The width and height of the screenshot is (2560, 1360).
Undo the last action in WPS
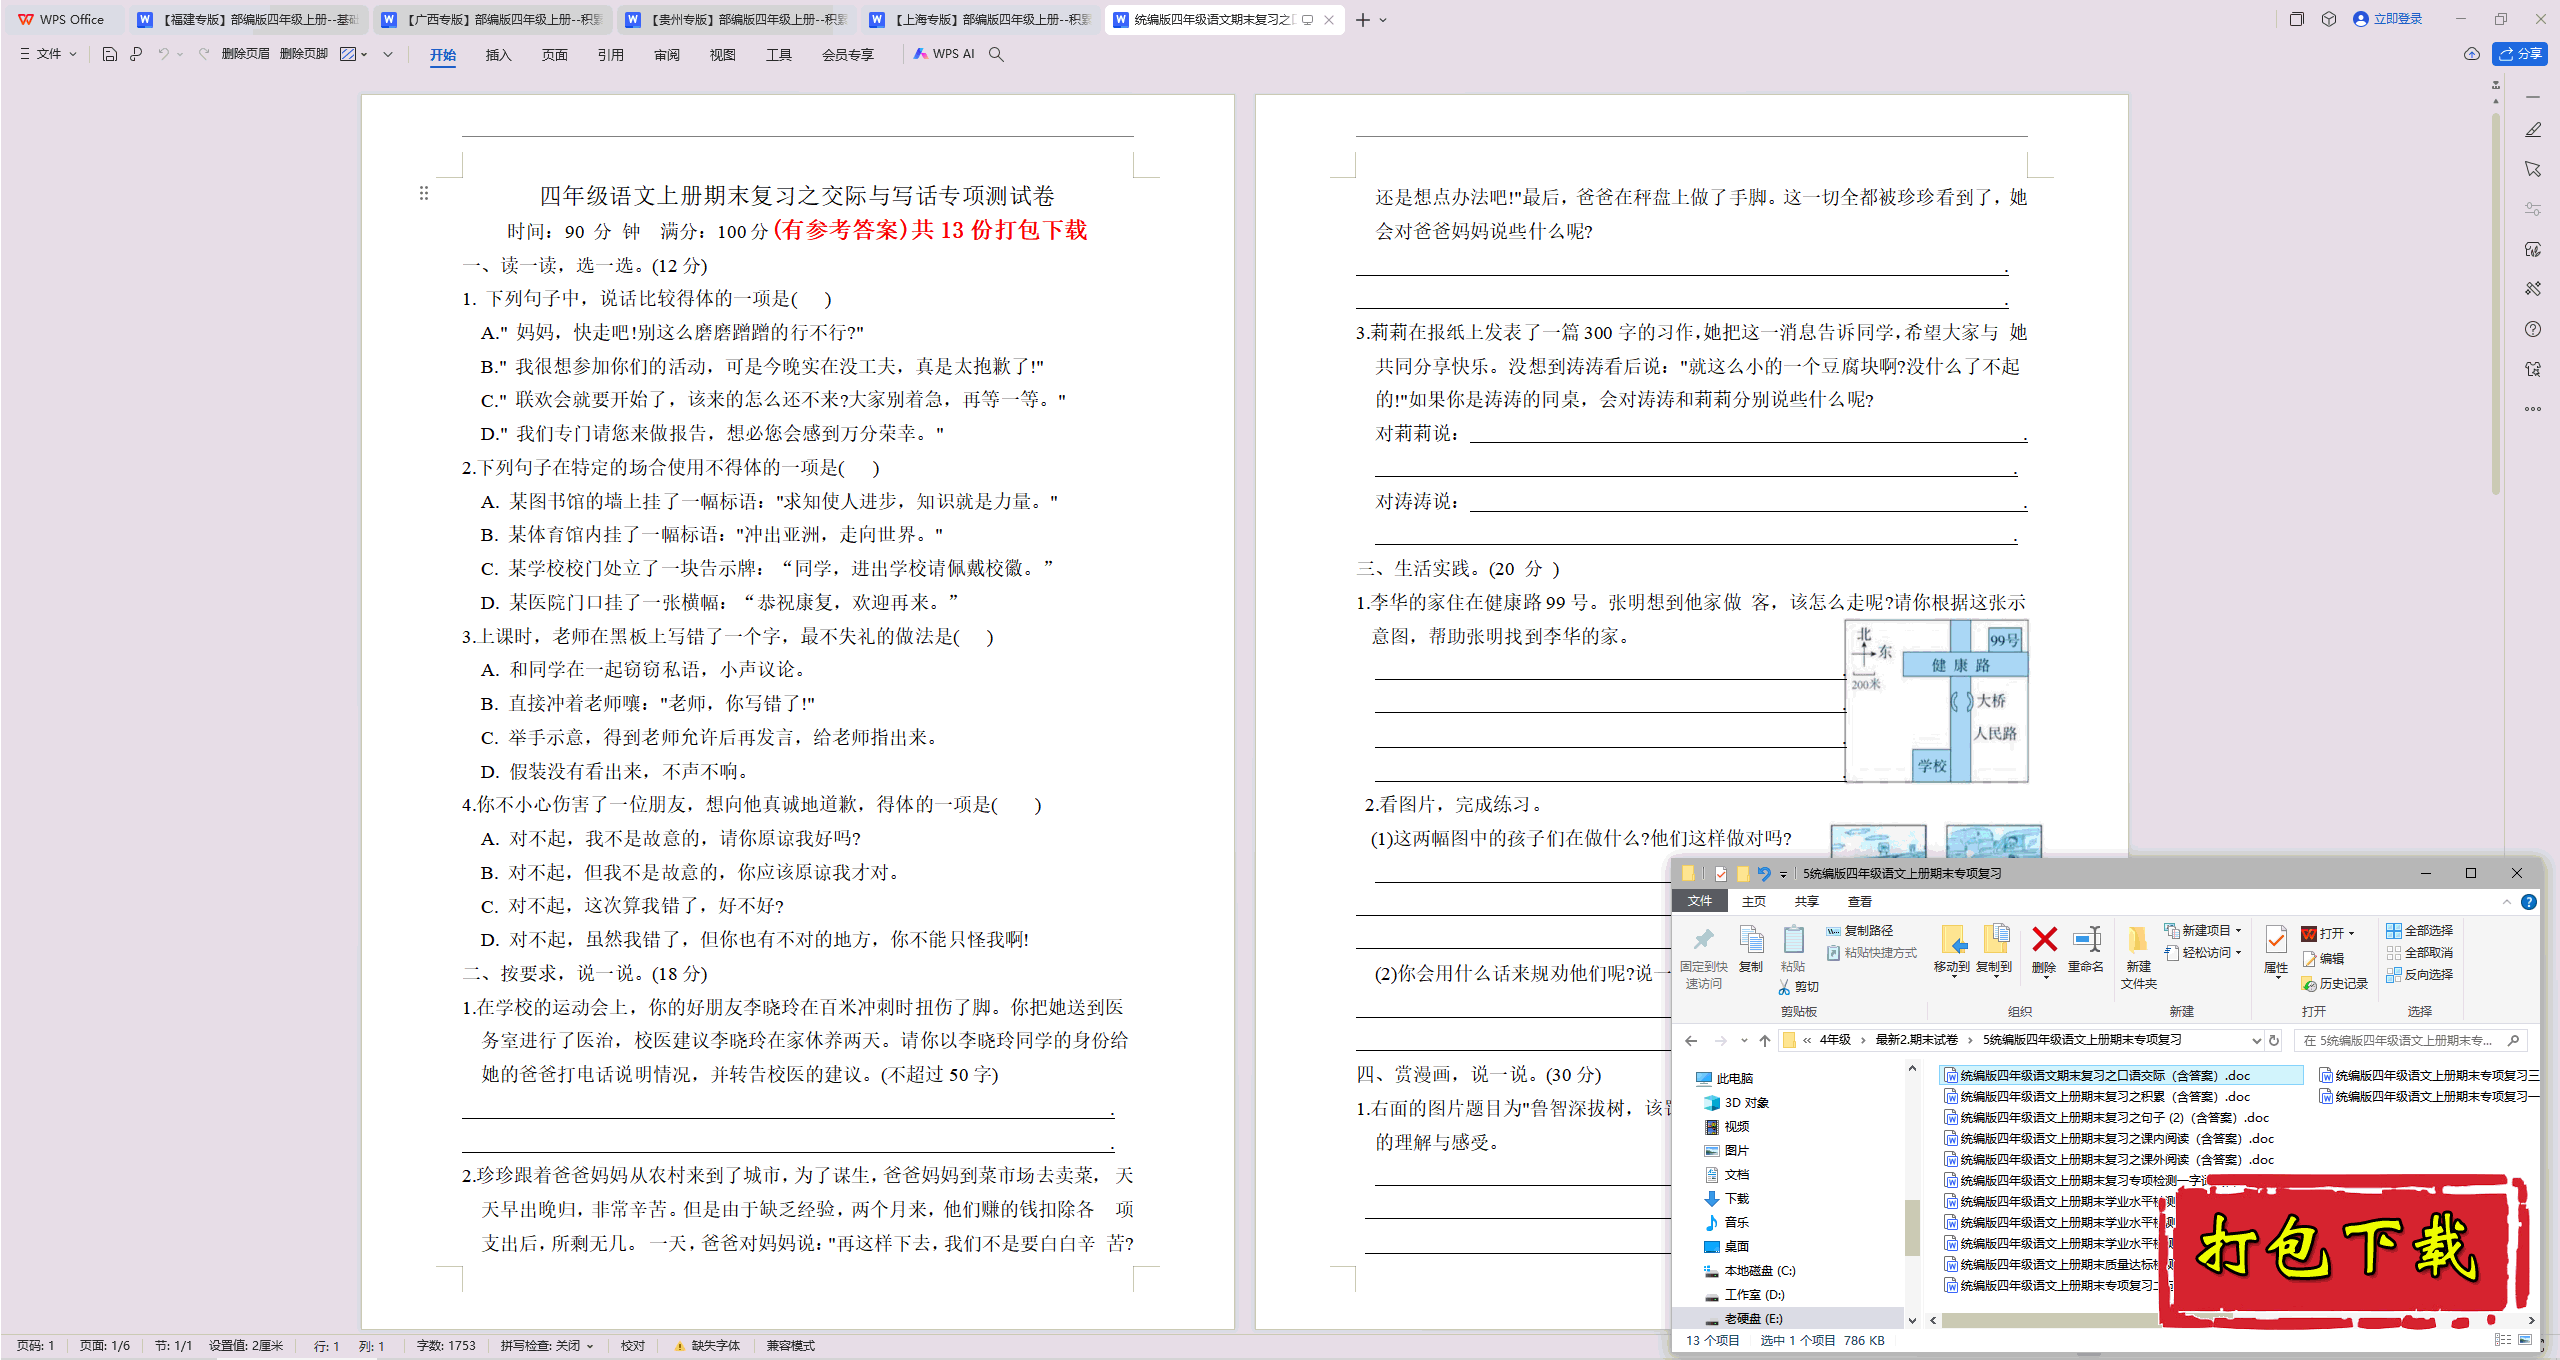(163, 54)
